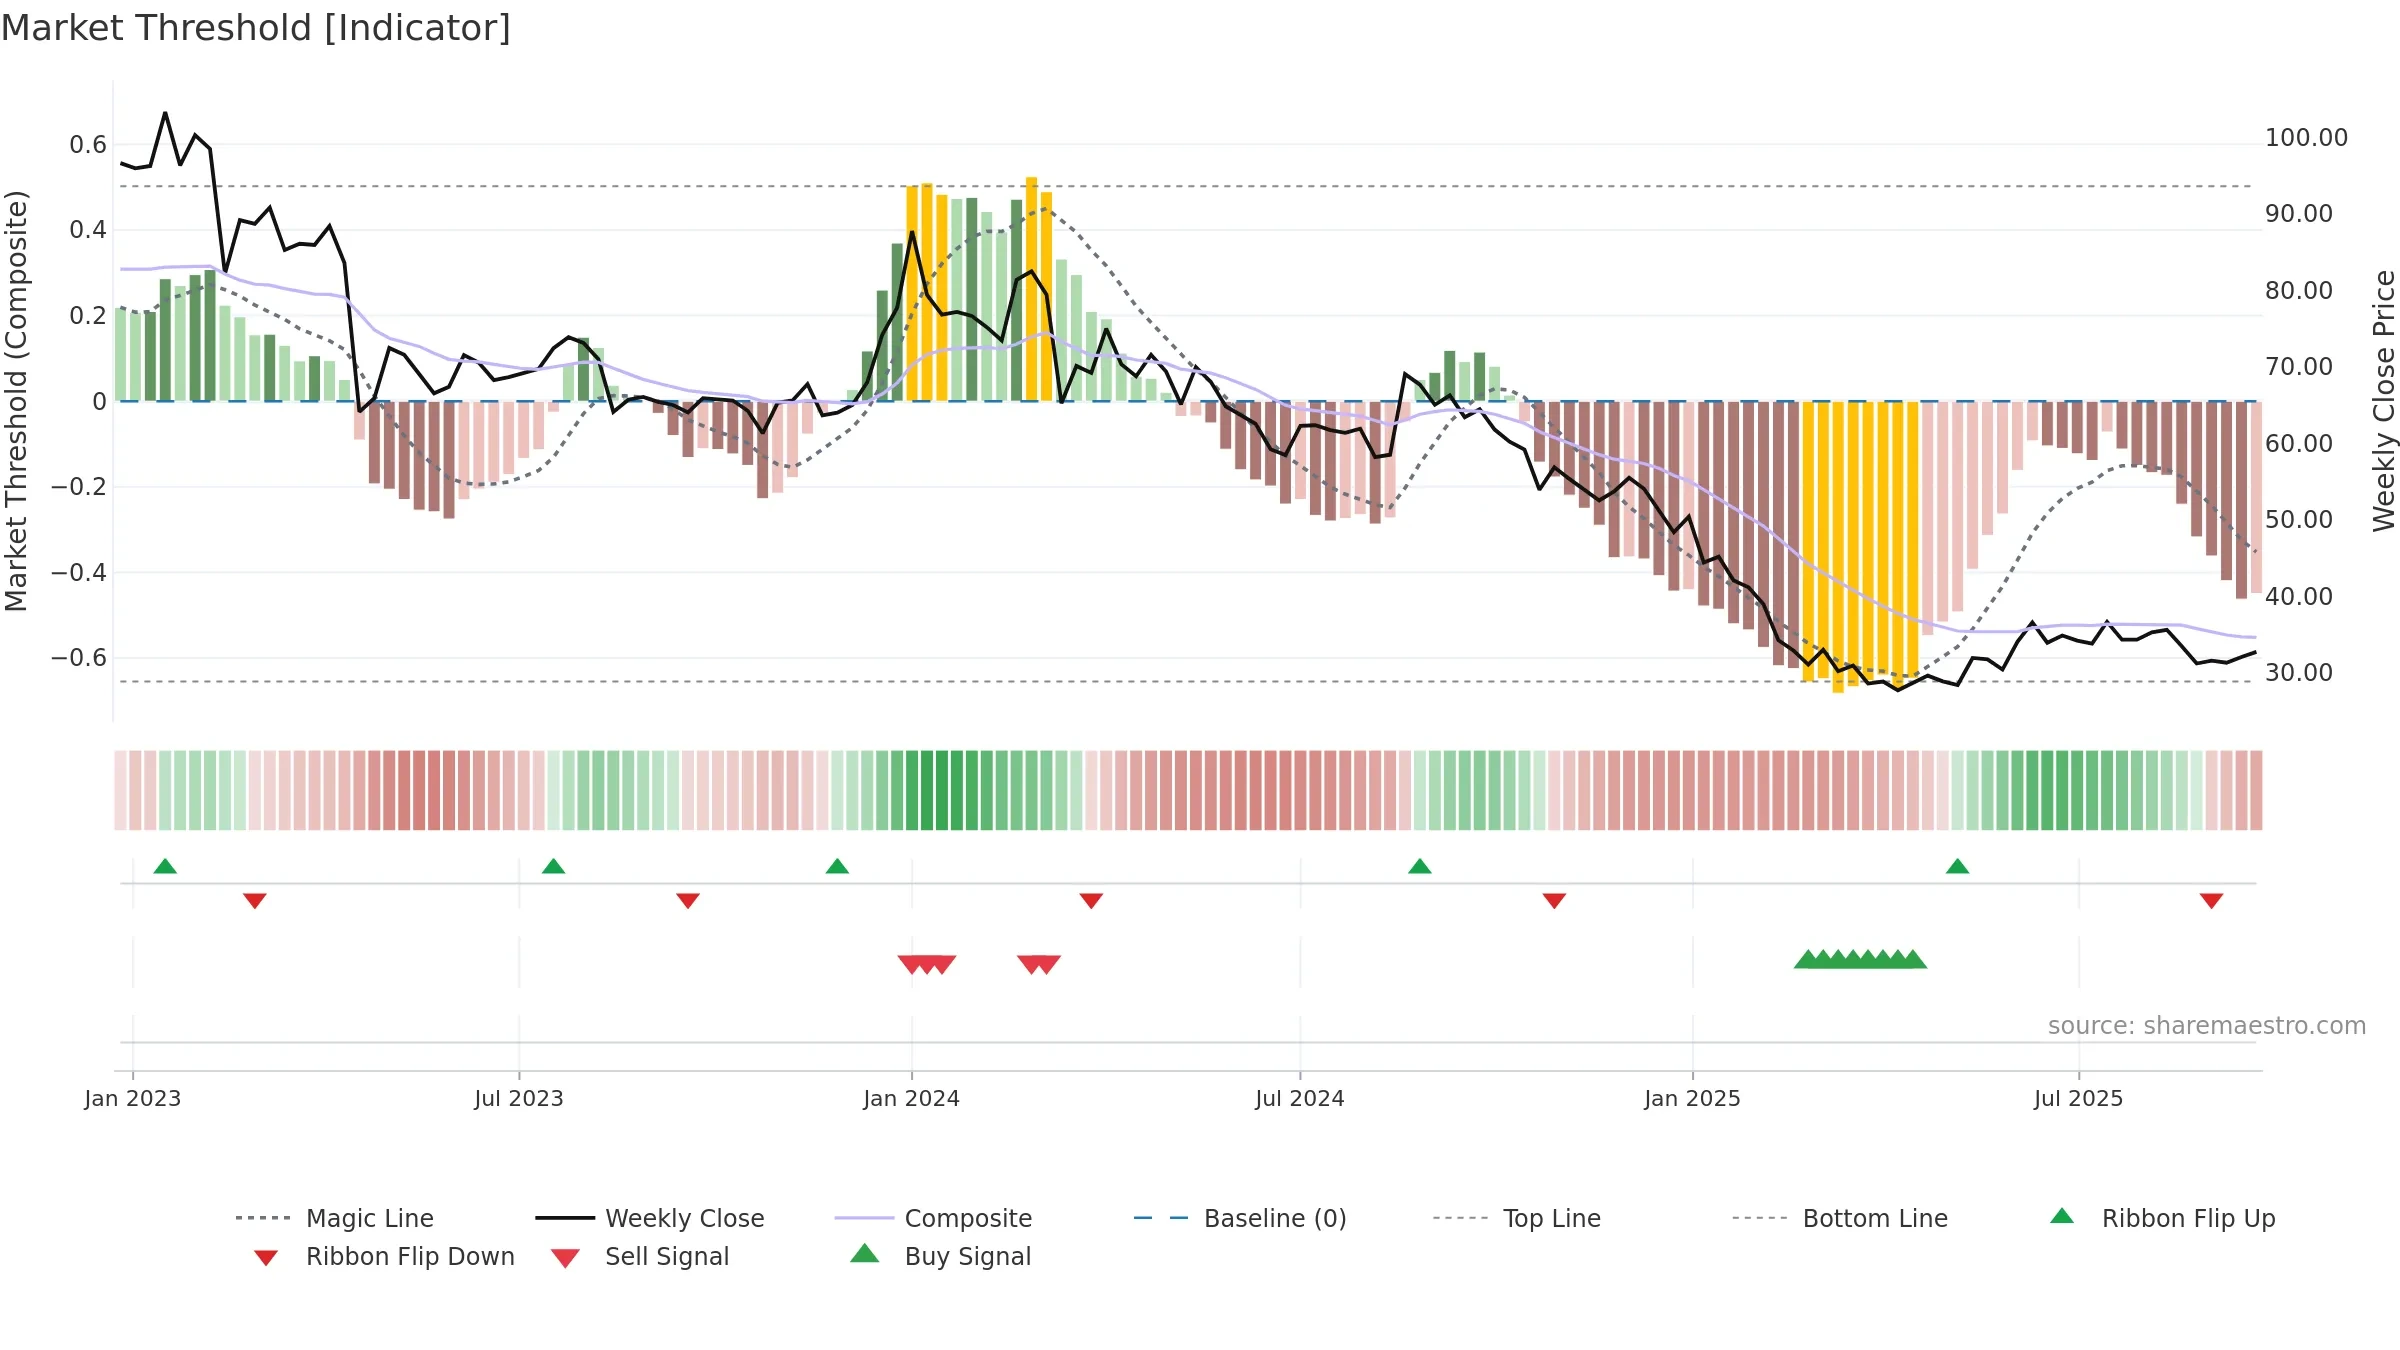Click the Weekly Close Price axis title
2400x1350 pixels.
(2385, 400)
